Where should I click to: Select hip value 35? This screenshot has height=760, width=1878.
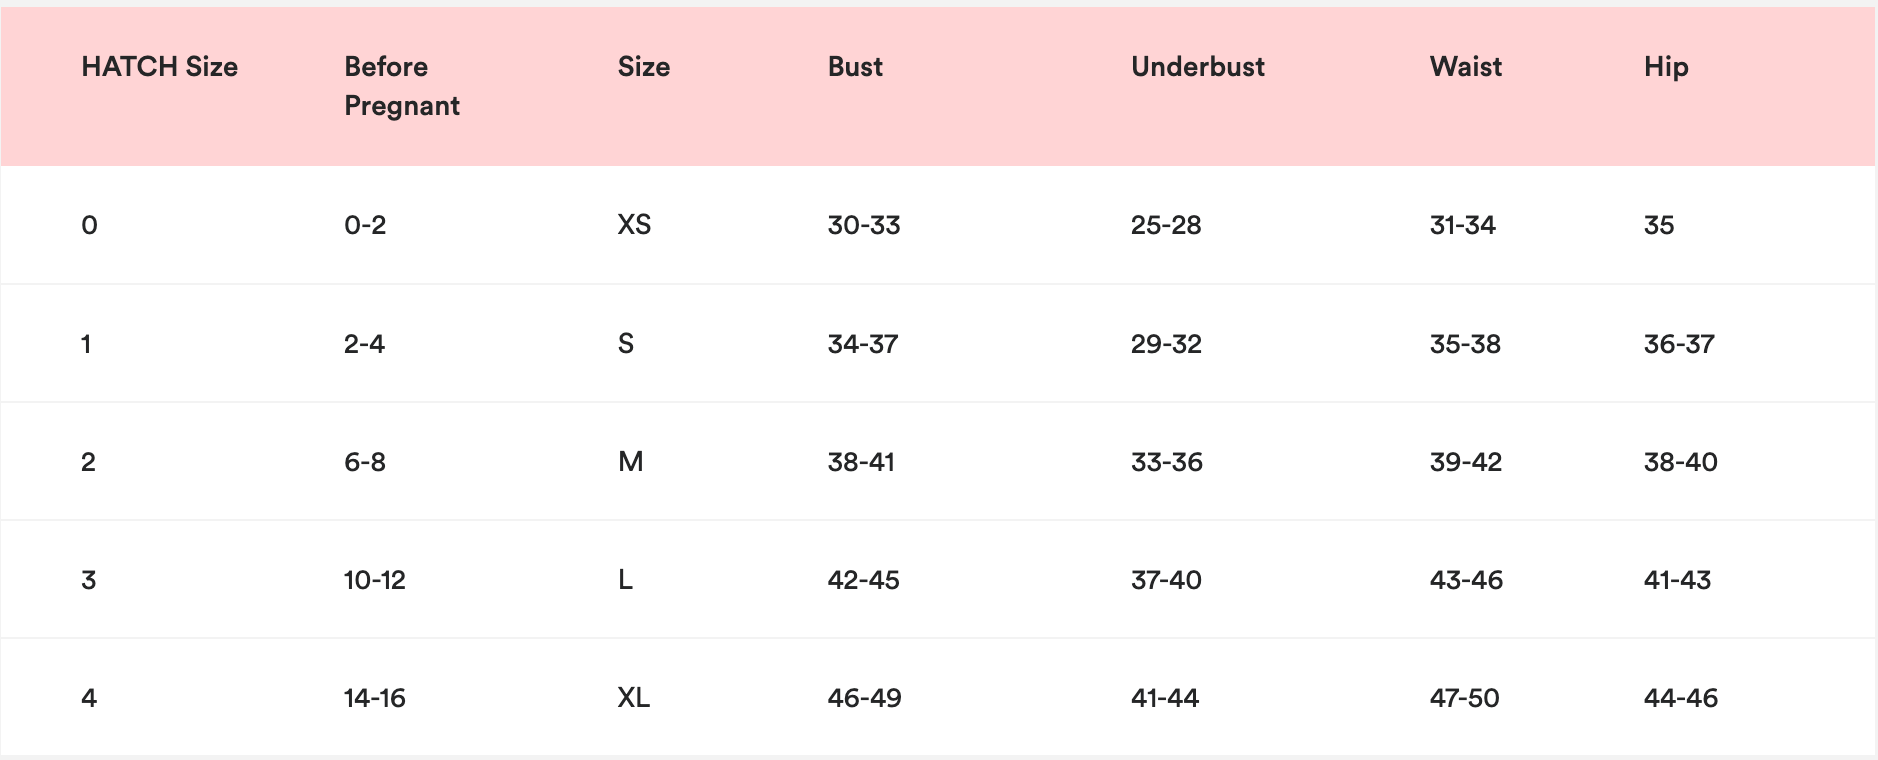click(1659, 224)
